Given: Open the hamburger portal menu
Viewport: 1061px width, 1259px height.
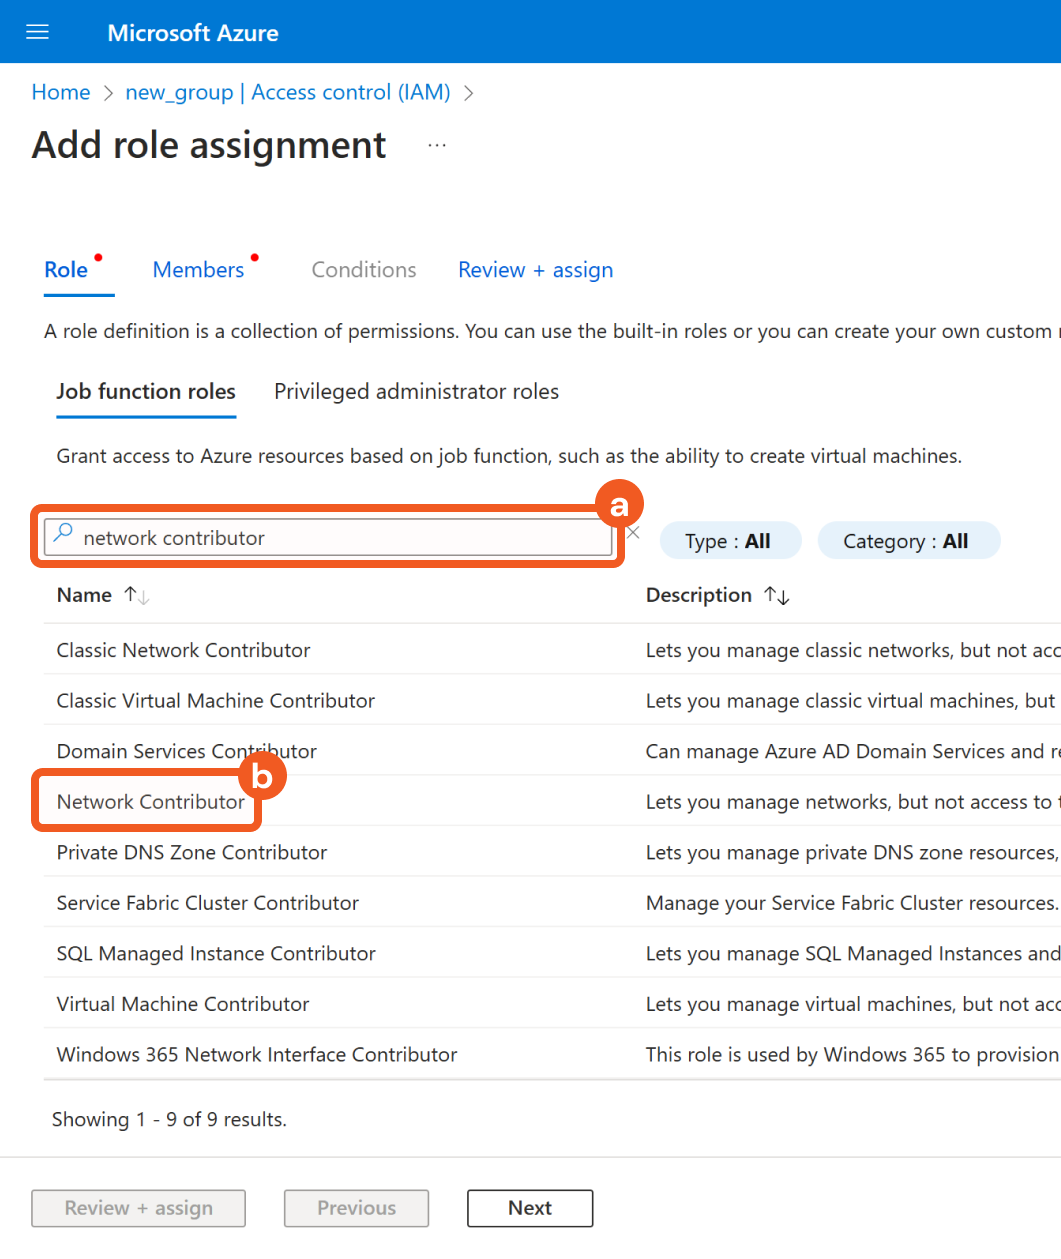Looking at the screenshot, I should tap(37, 32).
